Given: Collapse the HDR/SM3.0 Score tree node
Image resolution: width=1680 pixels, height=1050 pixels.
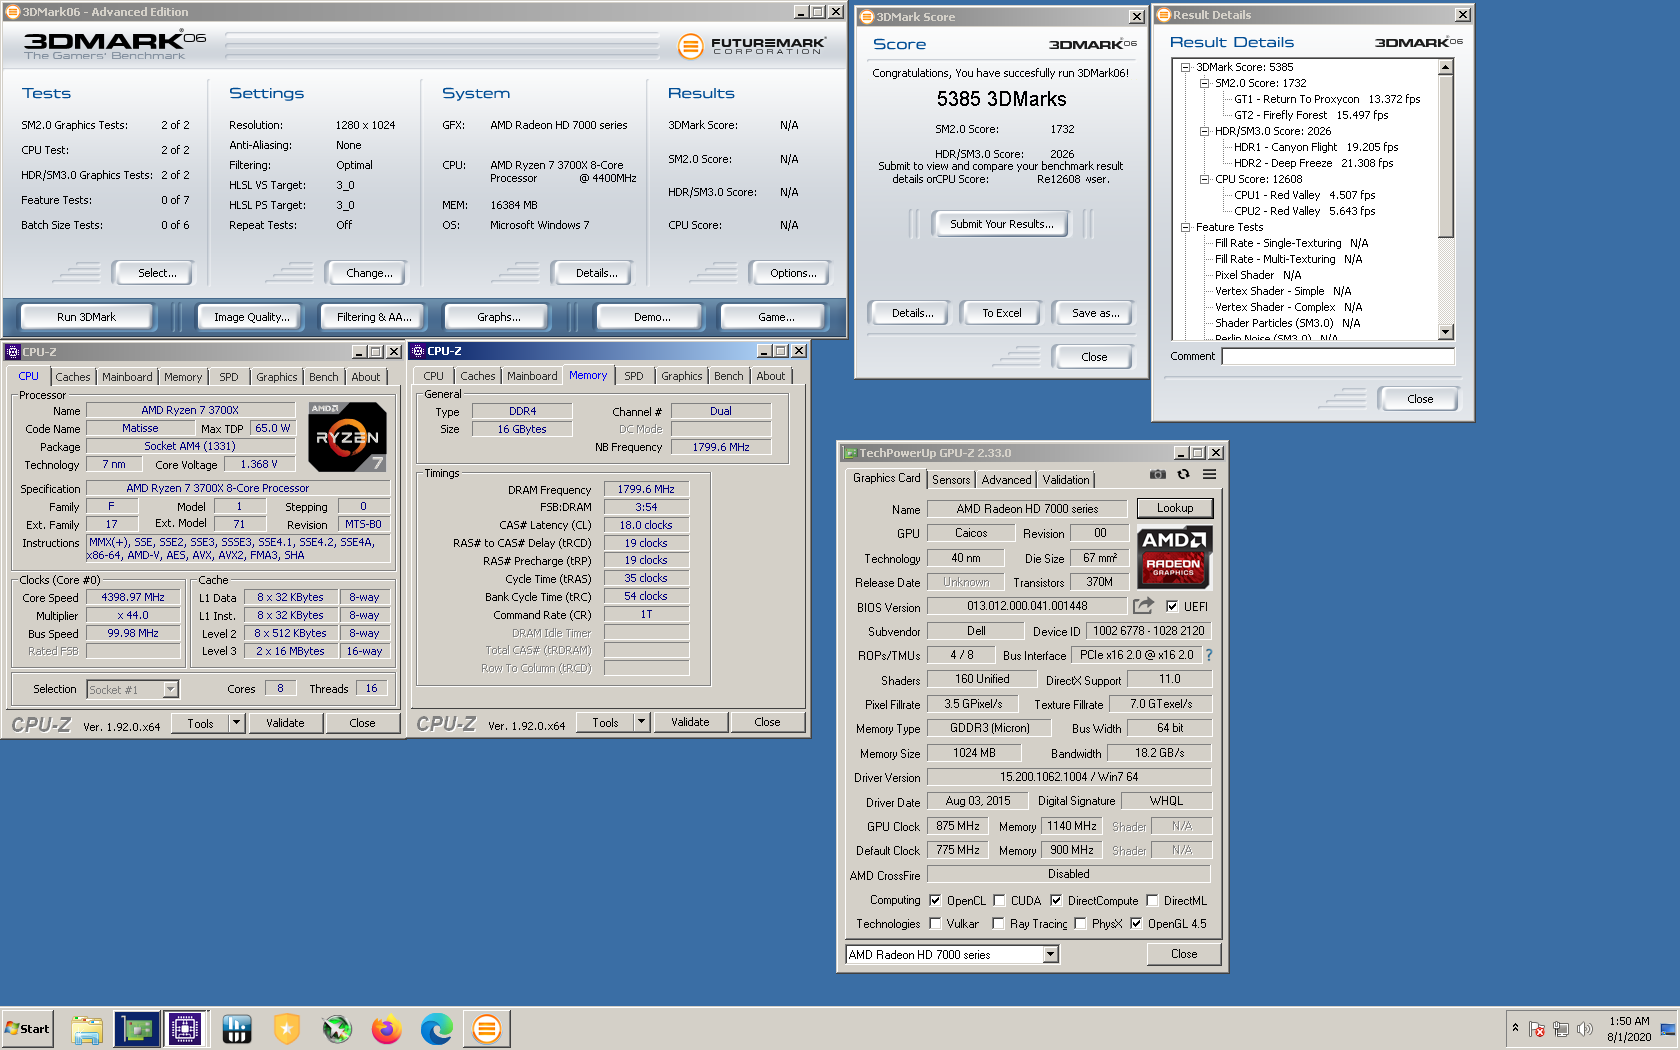Looking at the screenshot, I should coord(1204,131).
